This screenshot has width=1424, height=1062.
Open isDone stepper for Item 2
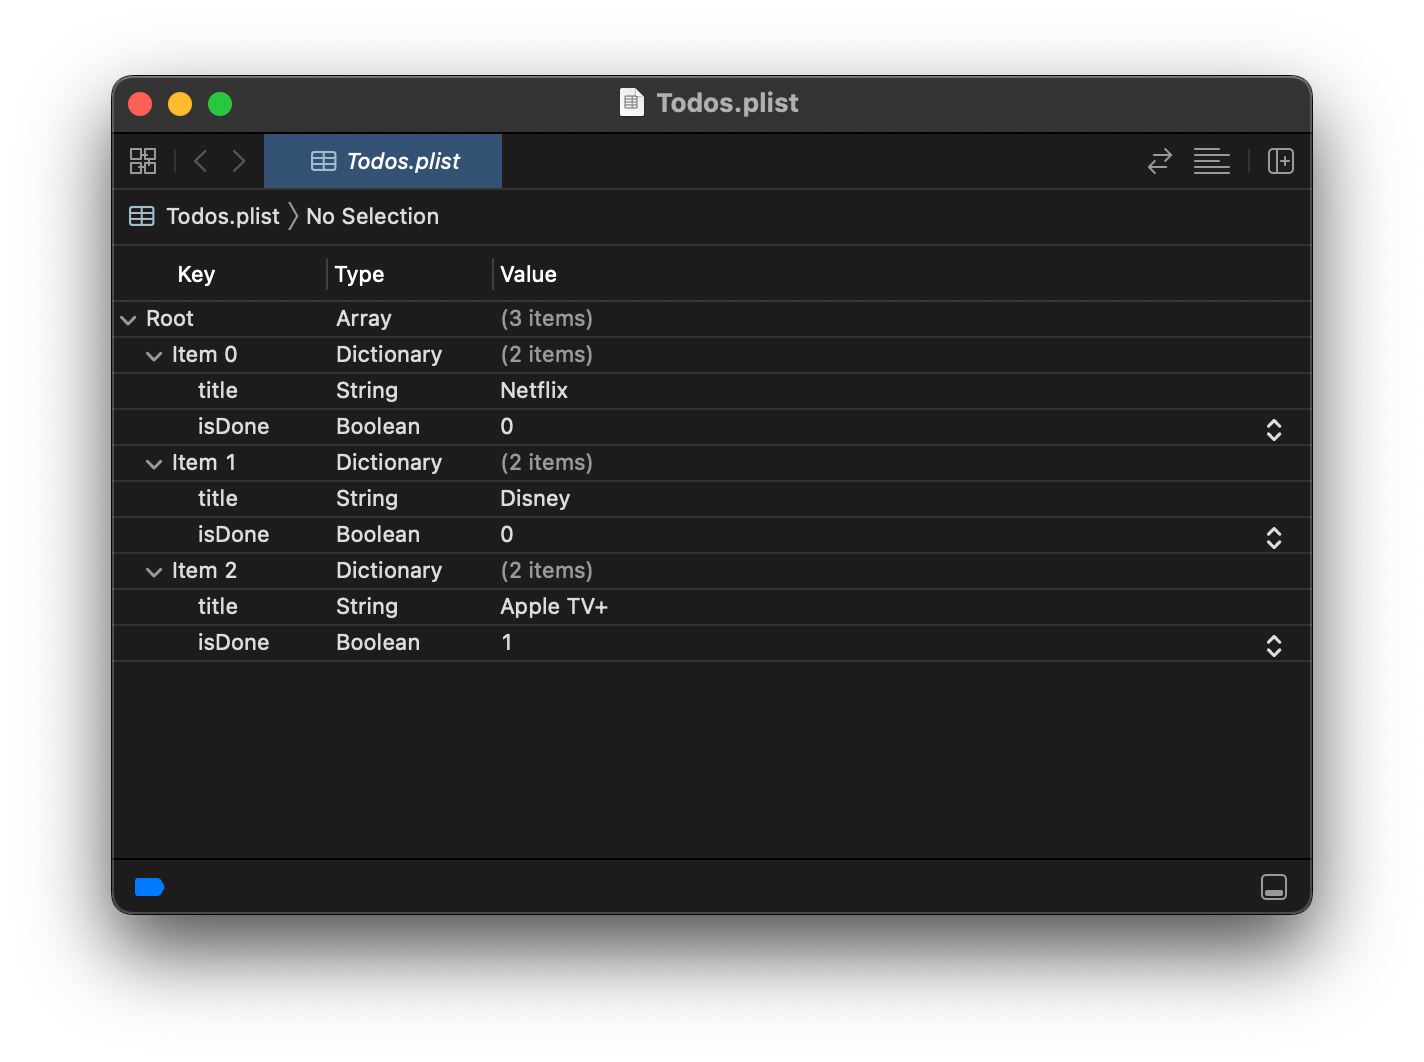tap(1274, 645)
